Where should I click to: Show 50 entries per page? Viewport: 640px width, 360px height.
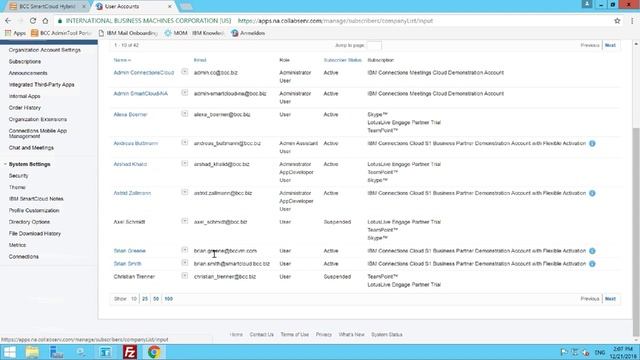(156, 299)
